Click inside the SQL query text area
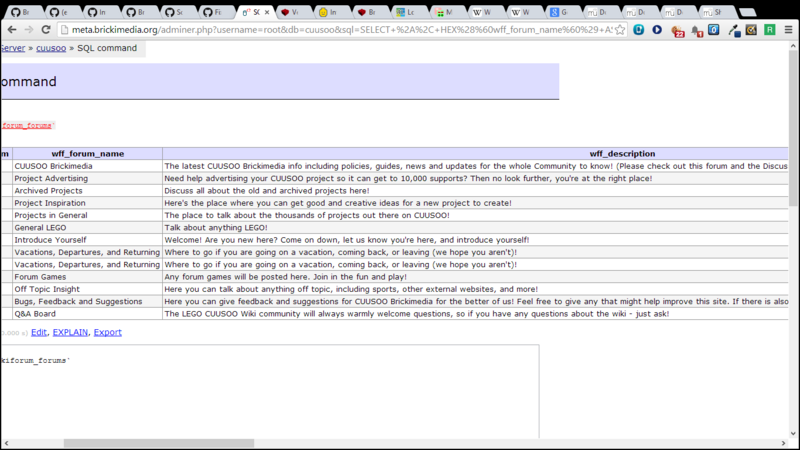Screen dimensions: 800x450 click(x=269, y=392)
